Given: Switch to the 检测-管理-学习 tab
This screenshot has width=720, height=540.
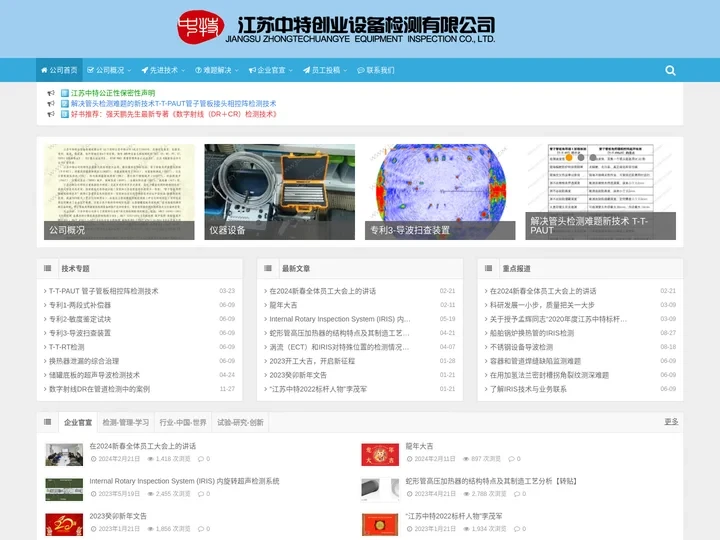Looking at the screenshot, I should click(126, 422).
